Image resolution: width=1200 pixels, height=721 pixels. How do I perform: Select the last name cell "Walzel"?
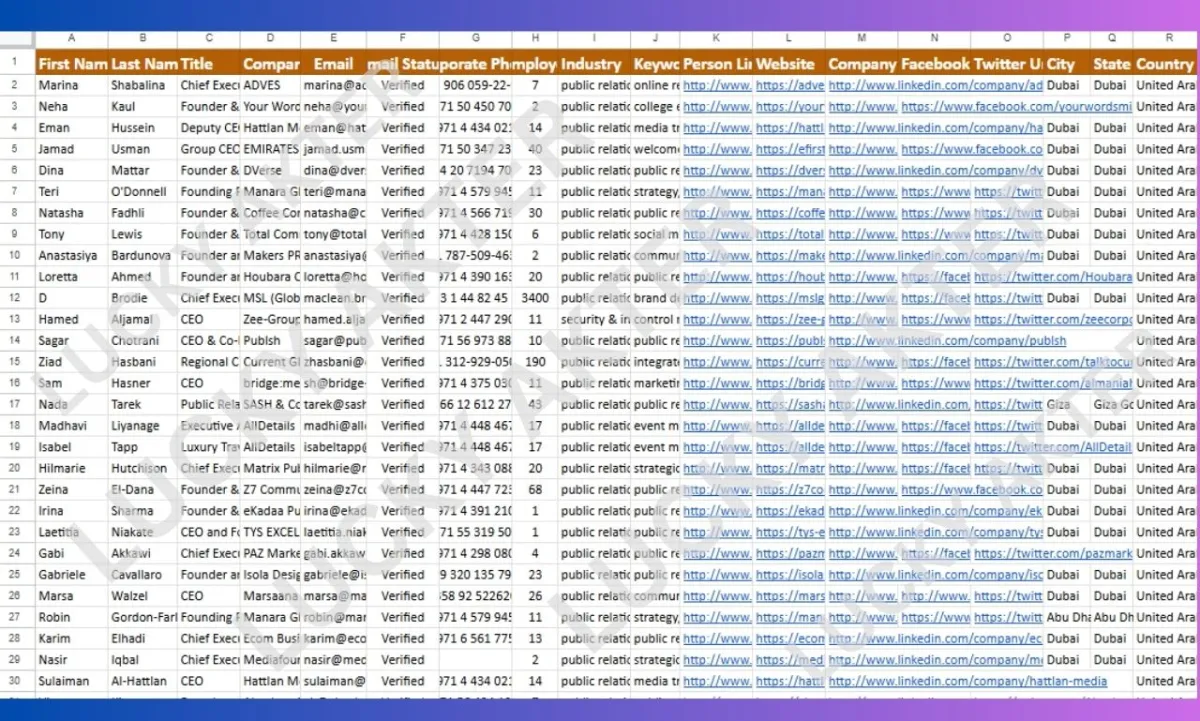tap(143, 596)
